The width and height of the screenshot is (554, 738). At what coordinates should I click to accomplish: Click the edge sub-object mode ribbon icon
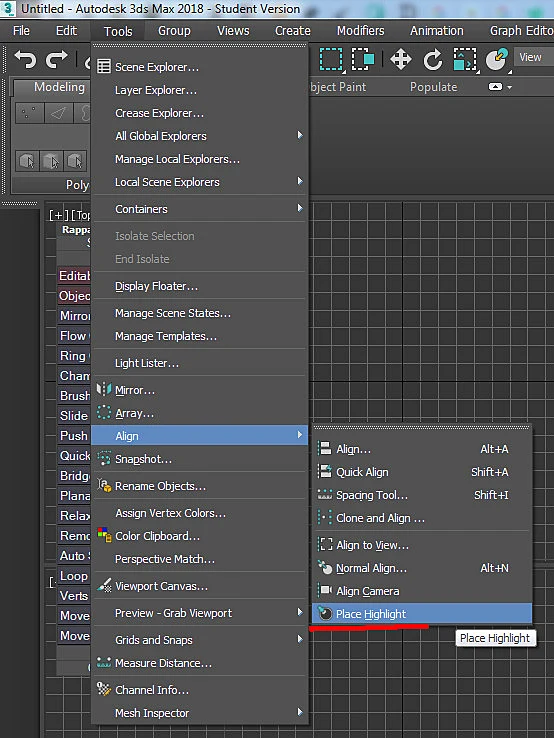[x=57, y=113]
